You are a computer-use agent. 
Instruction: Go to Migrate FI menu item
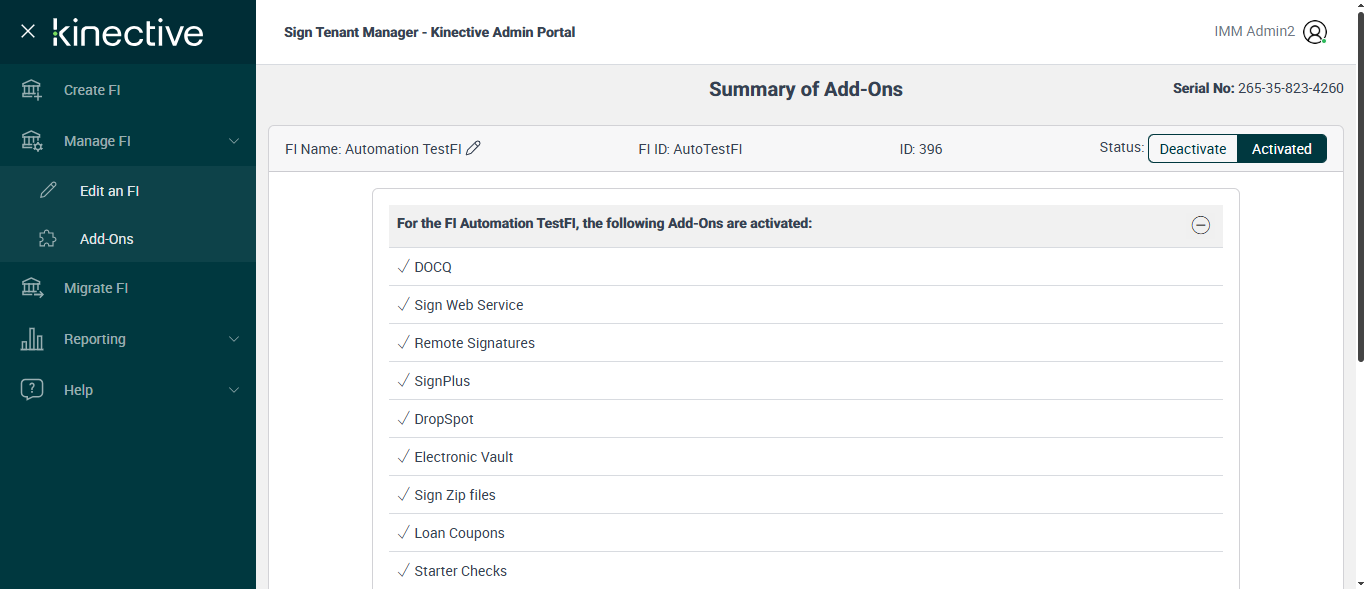(x=96, y=288)
